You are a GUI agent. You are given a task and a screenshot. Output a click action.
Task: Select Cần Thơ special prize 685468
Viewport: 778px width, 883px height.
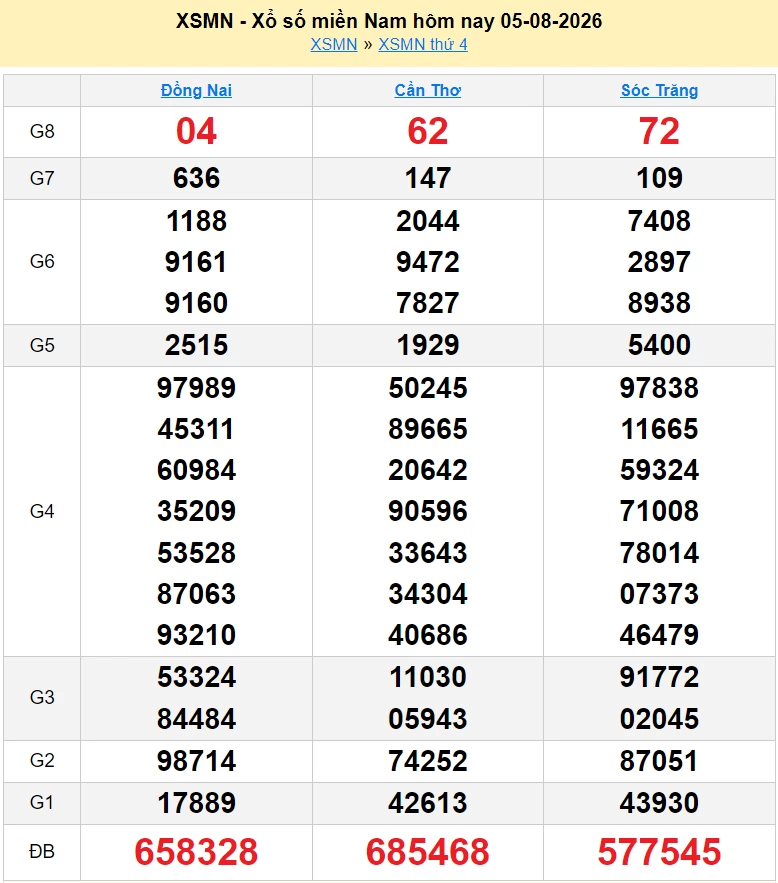pos(428,851)
